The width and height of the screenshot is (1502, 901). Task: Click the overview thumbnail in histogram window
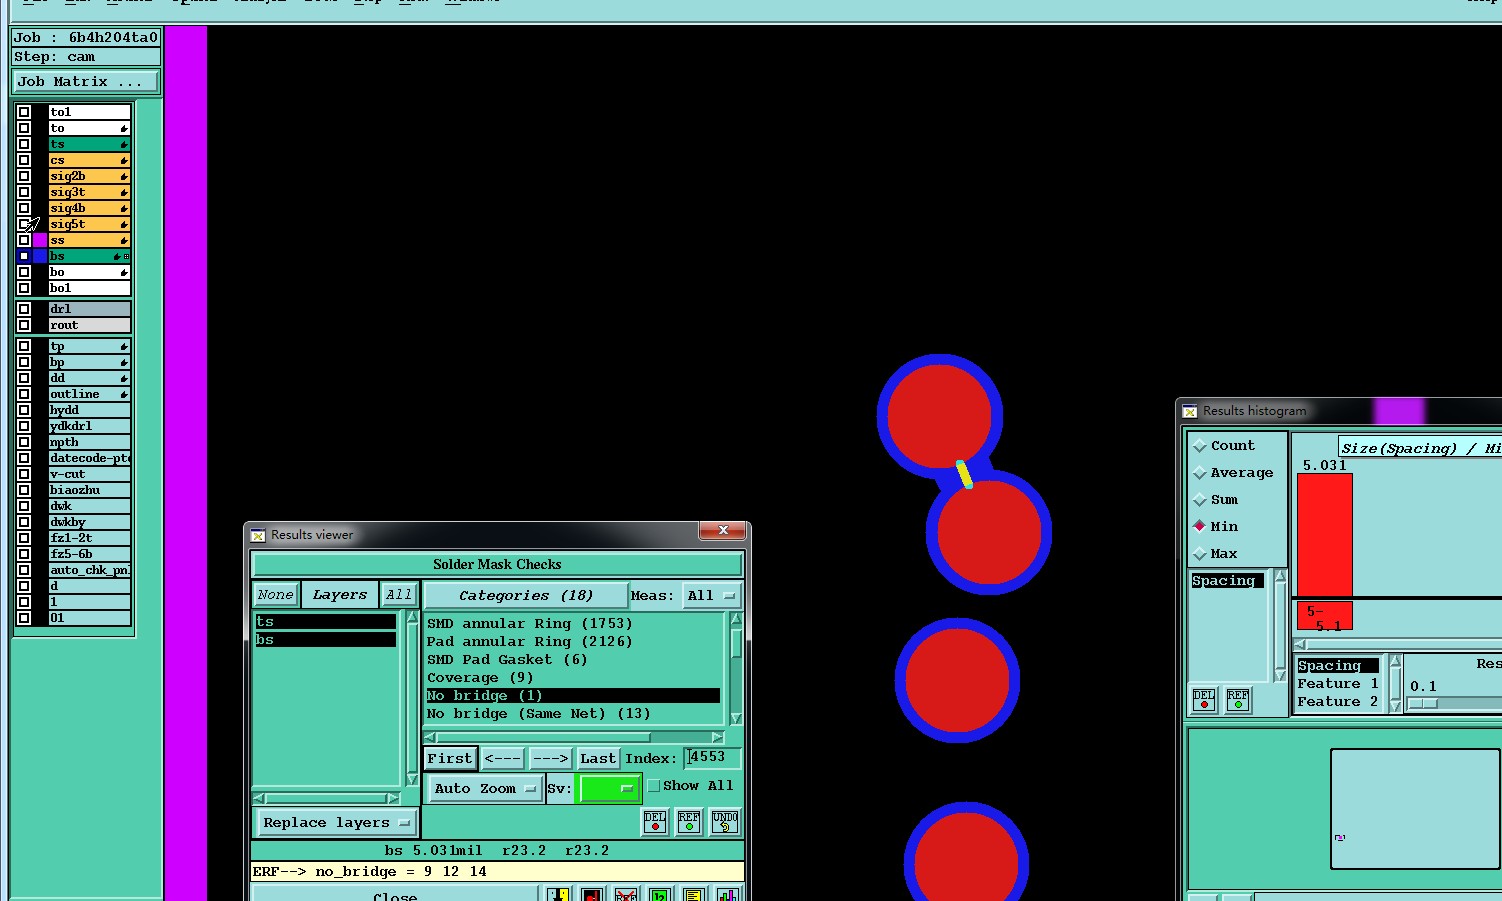tap(1415, 809)
